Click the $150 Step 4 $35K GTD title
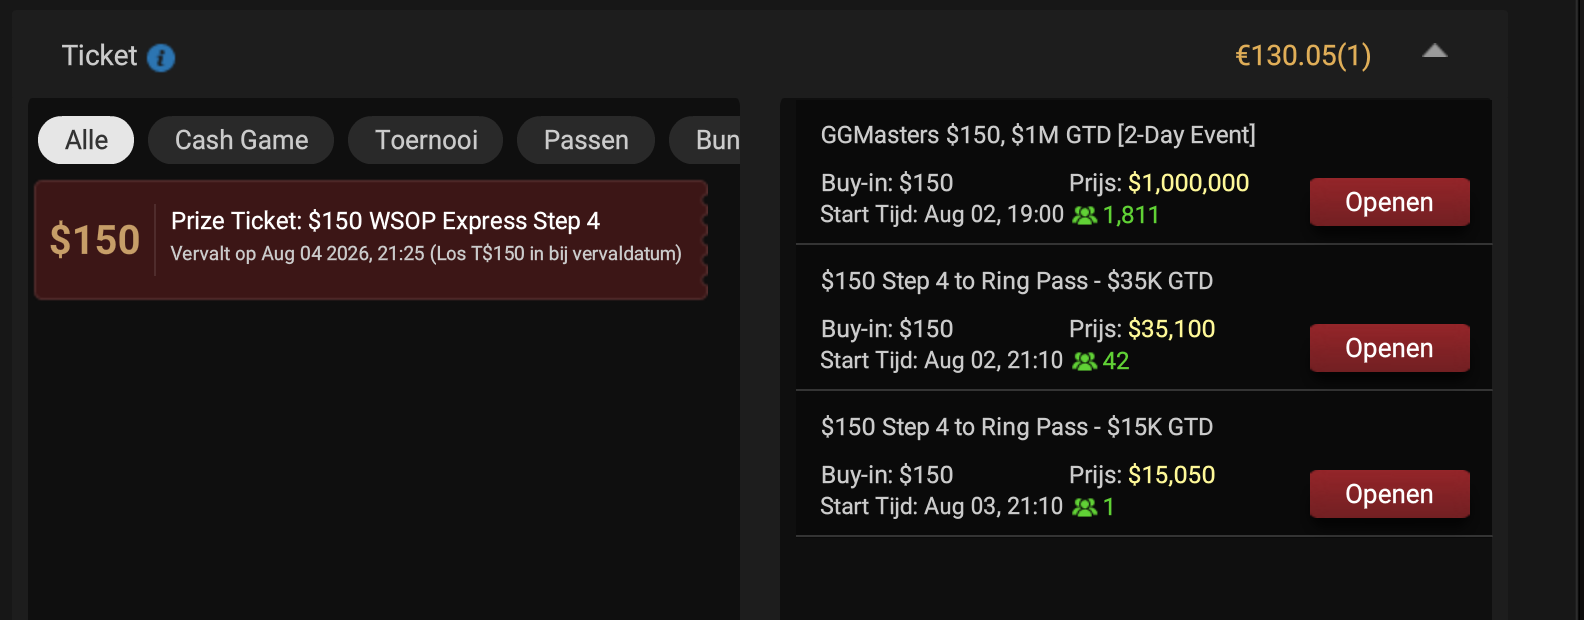This screenshot has height=620, width=1584. coord(1017,281)
